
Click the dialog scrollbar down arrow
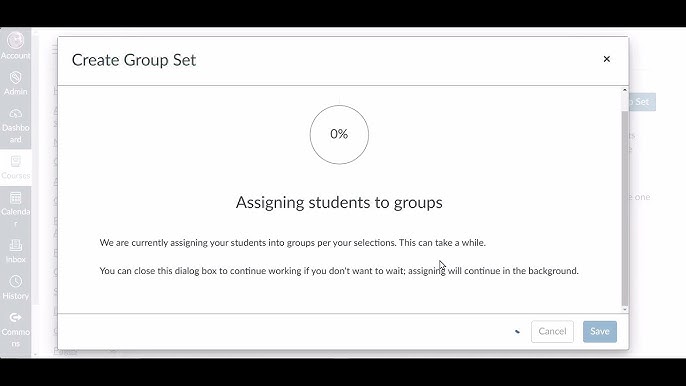tap(625, 309)
